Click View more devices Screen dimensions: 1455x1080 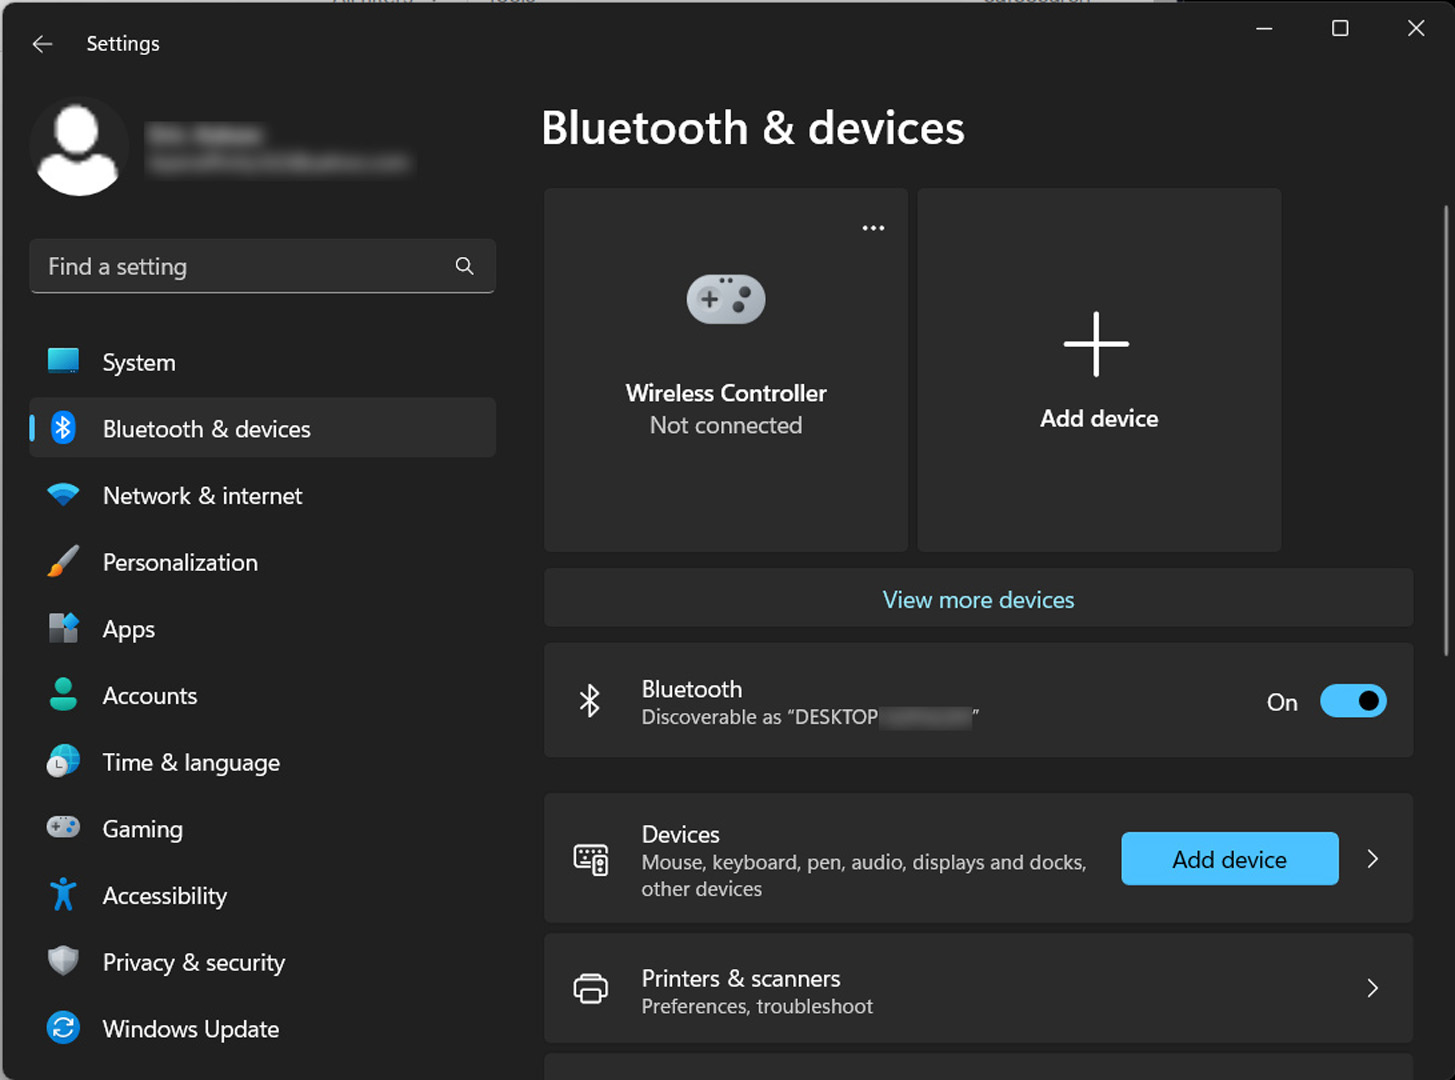click(x=978, y=599)
